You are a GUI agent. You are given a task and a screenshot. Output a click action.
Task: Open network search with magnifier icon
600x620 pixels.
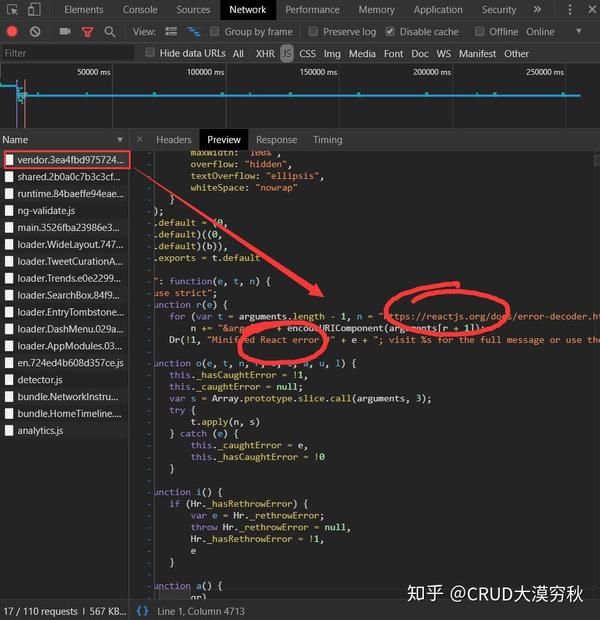pos(109,32)
